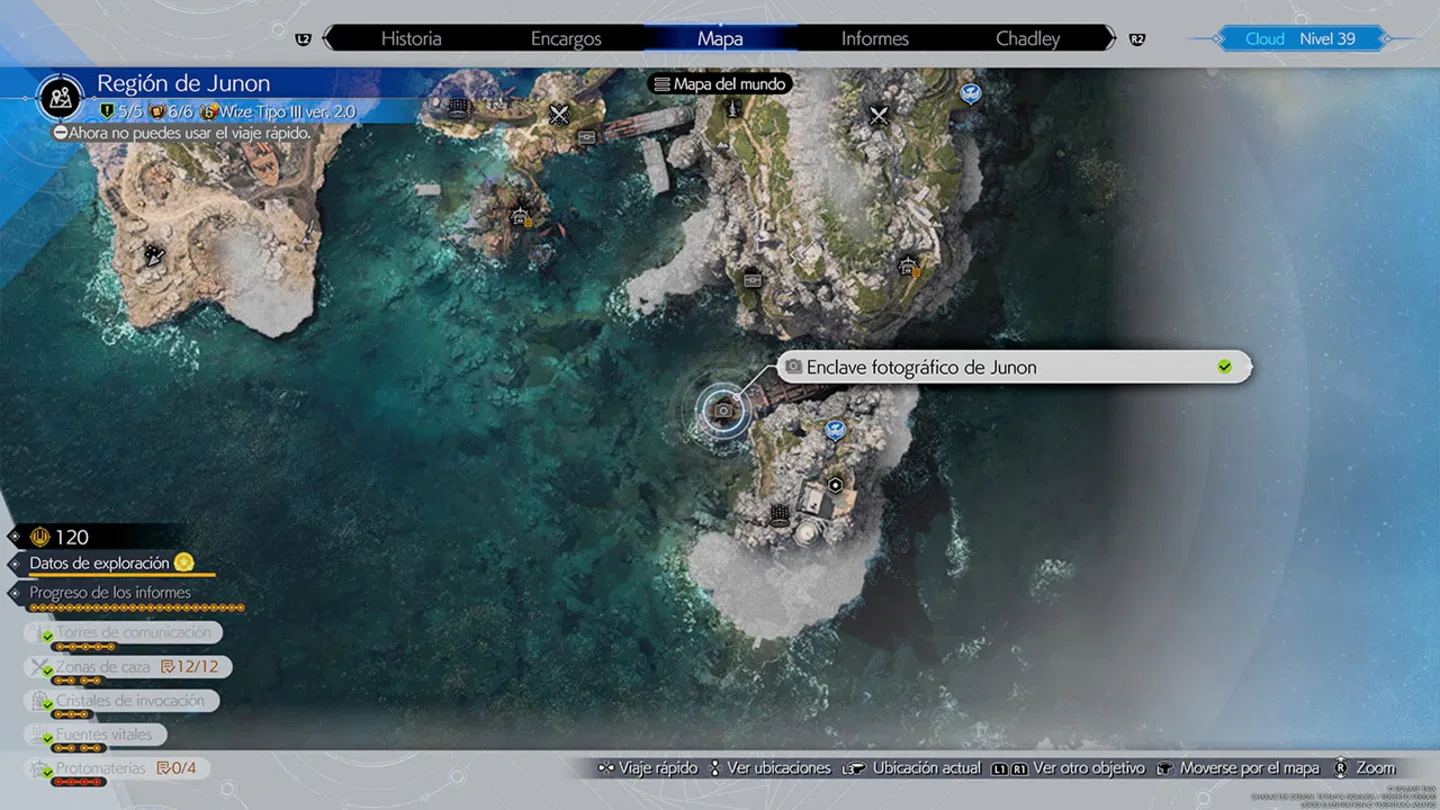Viewport: 1440px width, 810px height.
Task: Click the R2 shoulder button icon
Action: click(1137, 39)
